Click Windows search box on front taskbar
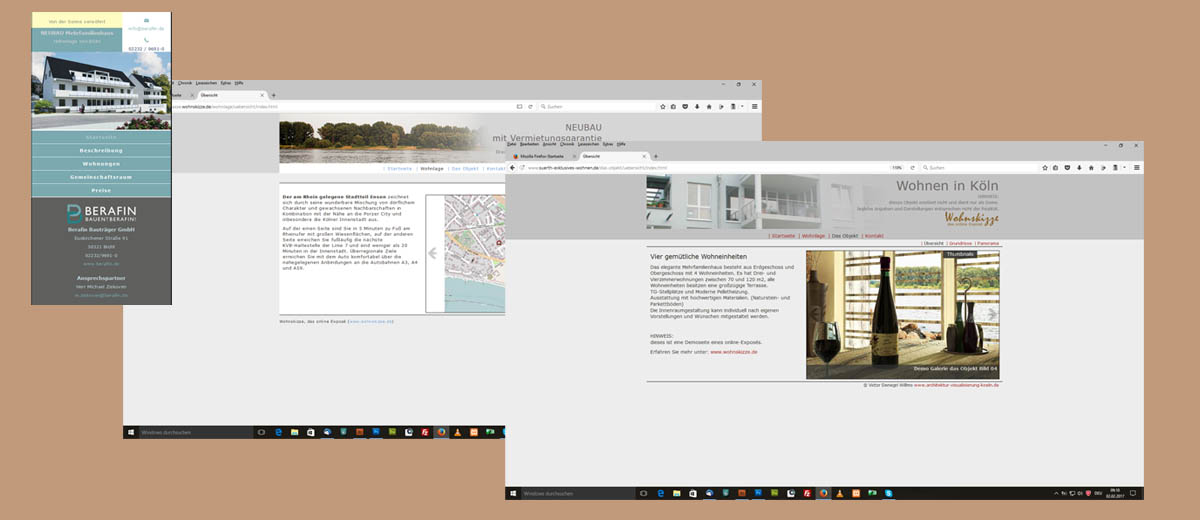The image size is (1200, 520). tap(578, 493)
